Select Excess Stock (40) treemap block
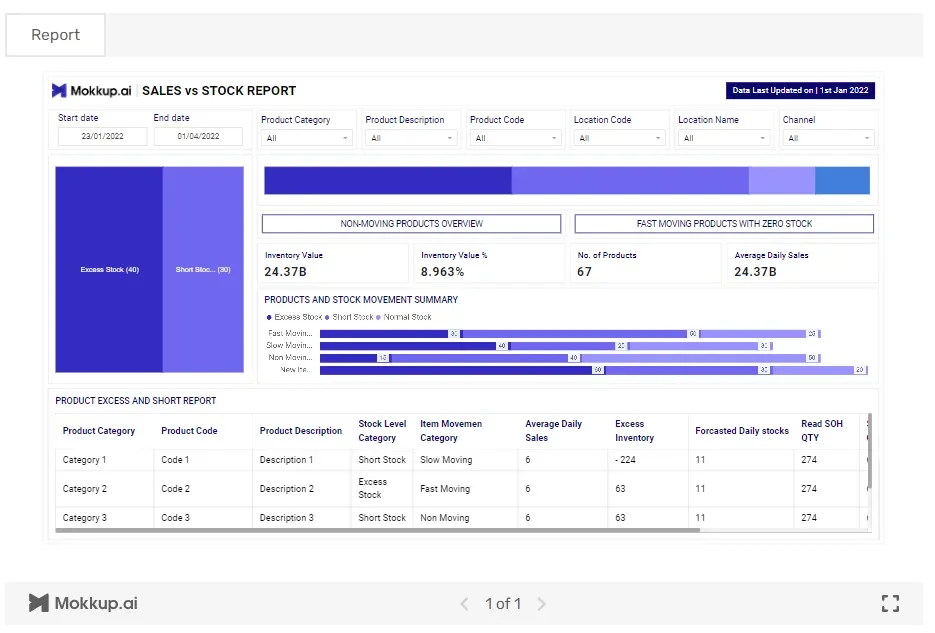 click(109, 269)
